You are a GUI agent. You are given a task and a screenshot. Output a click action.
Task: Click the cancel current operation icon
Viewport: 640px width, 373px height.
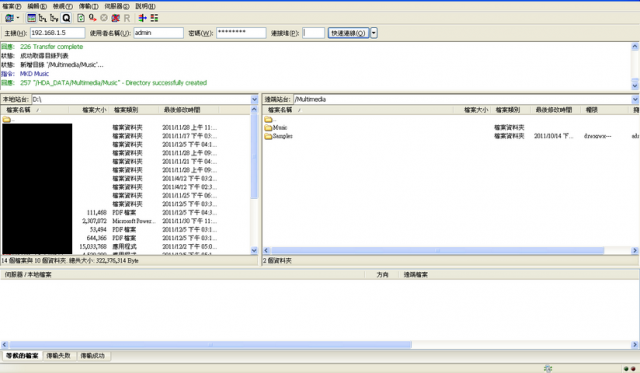(104, 18)
